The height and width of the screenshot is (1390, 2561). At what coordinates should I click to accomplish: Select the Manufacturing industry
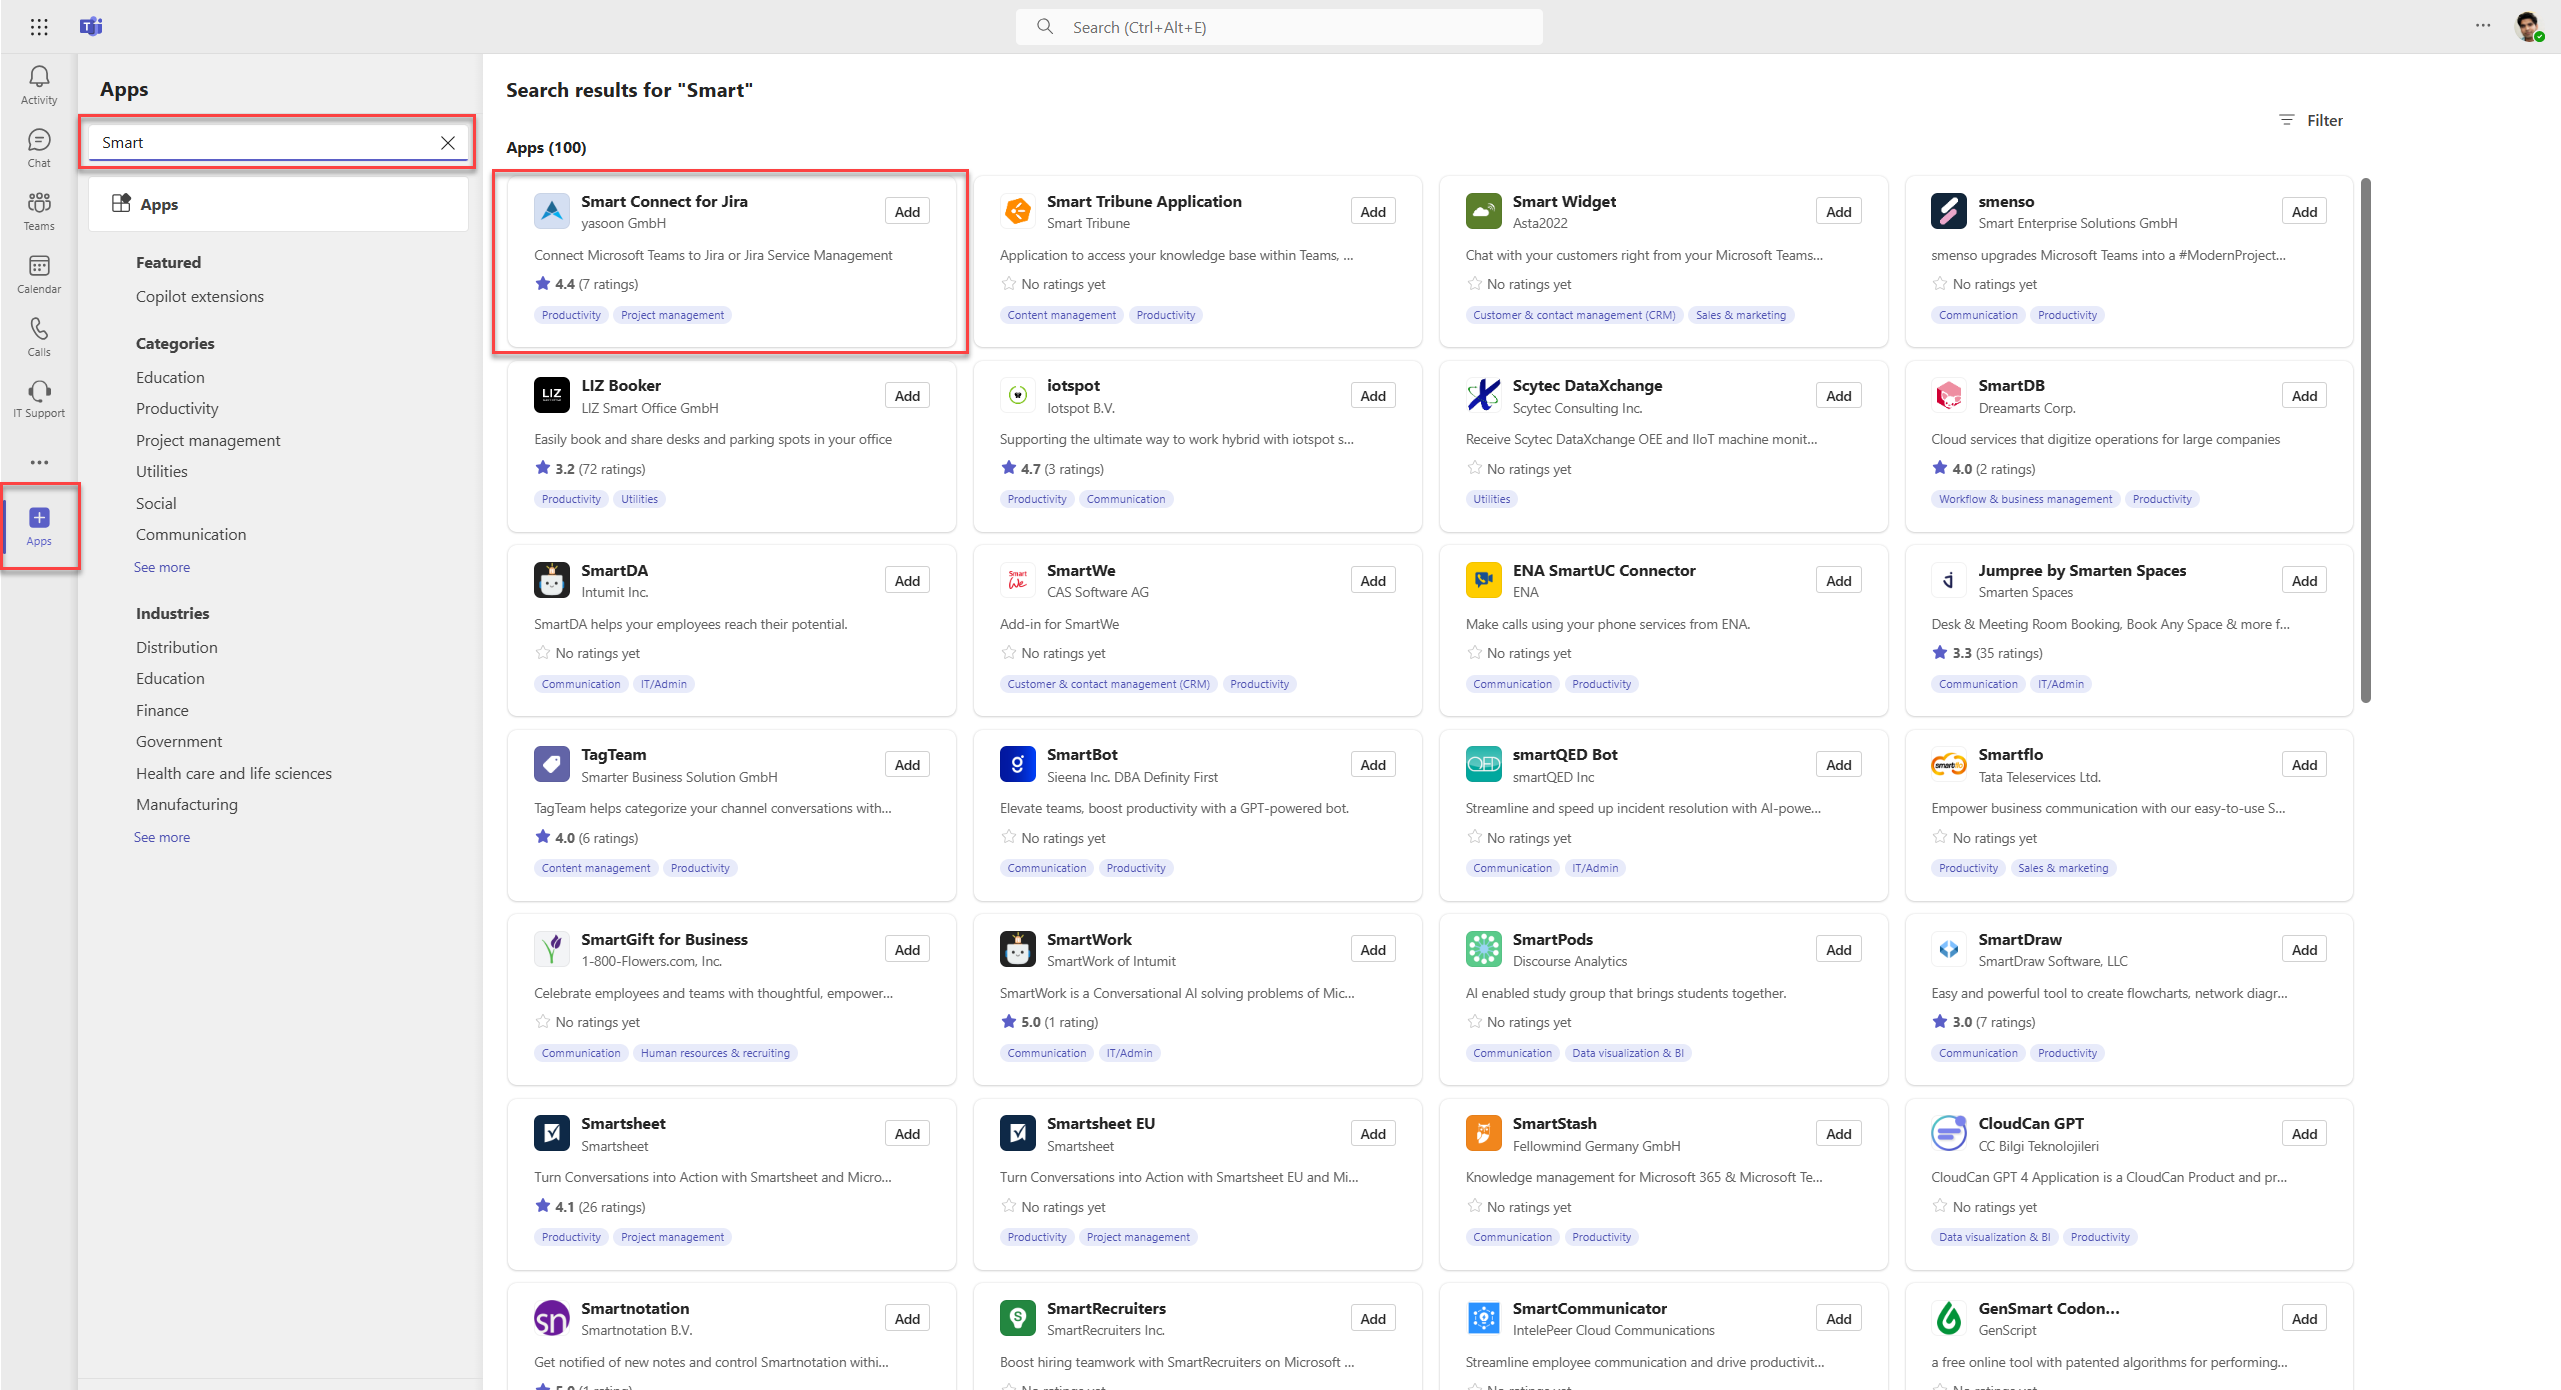(x=187, y=804)
